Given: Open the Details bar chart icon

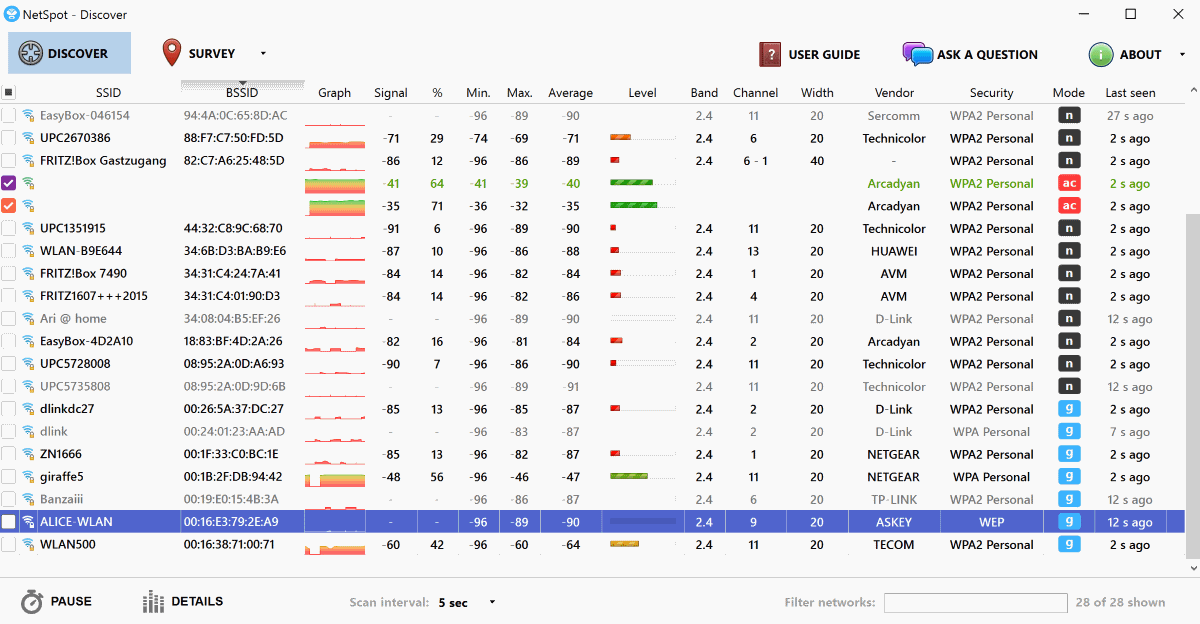Looking at the screenshot, I should pyautogui.click(x=153, y=602).
